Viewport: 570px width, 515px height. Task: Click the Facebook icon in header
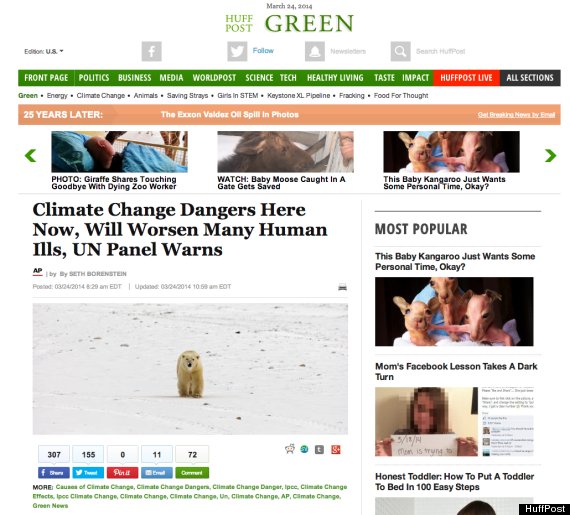(x=152, y=51)
